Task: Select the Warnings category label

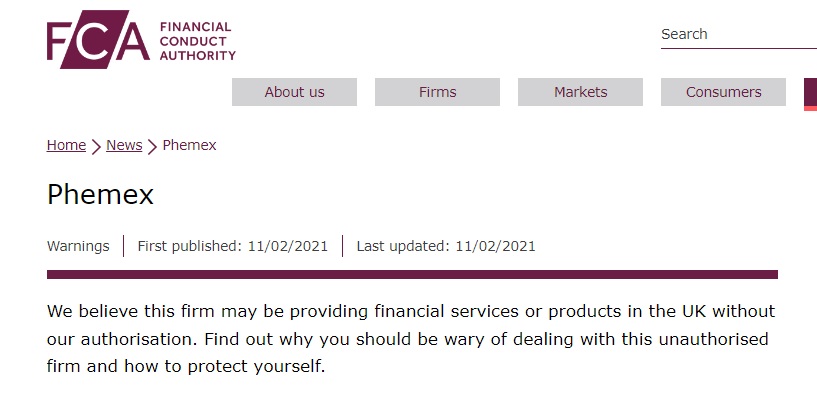Action: [78, 246]
